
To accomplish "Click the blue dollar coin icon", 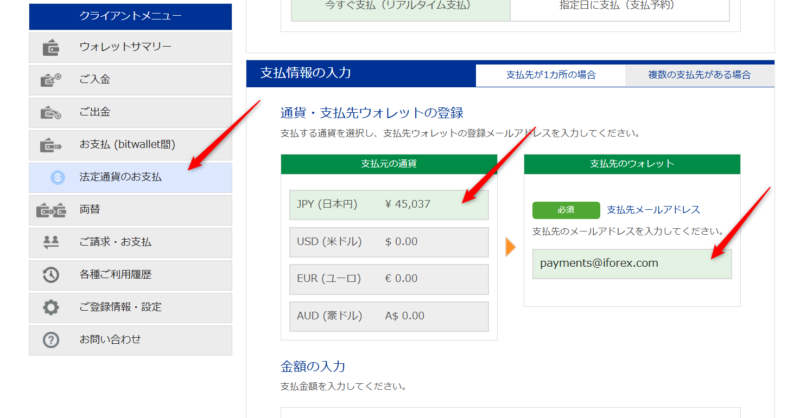I will (x=58, y=178).
